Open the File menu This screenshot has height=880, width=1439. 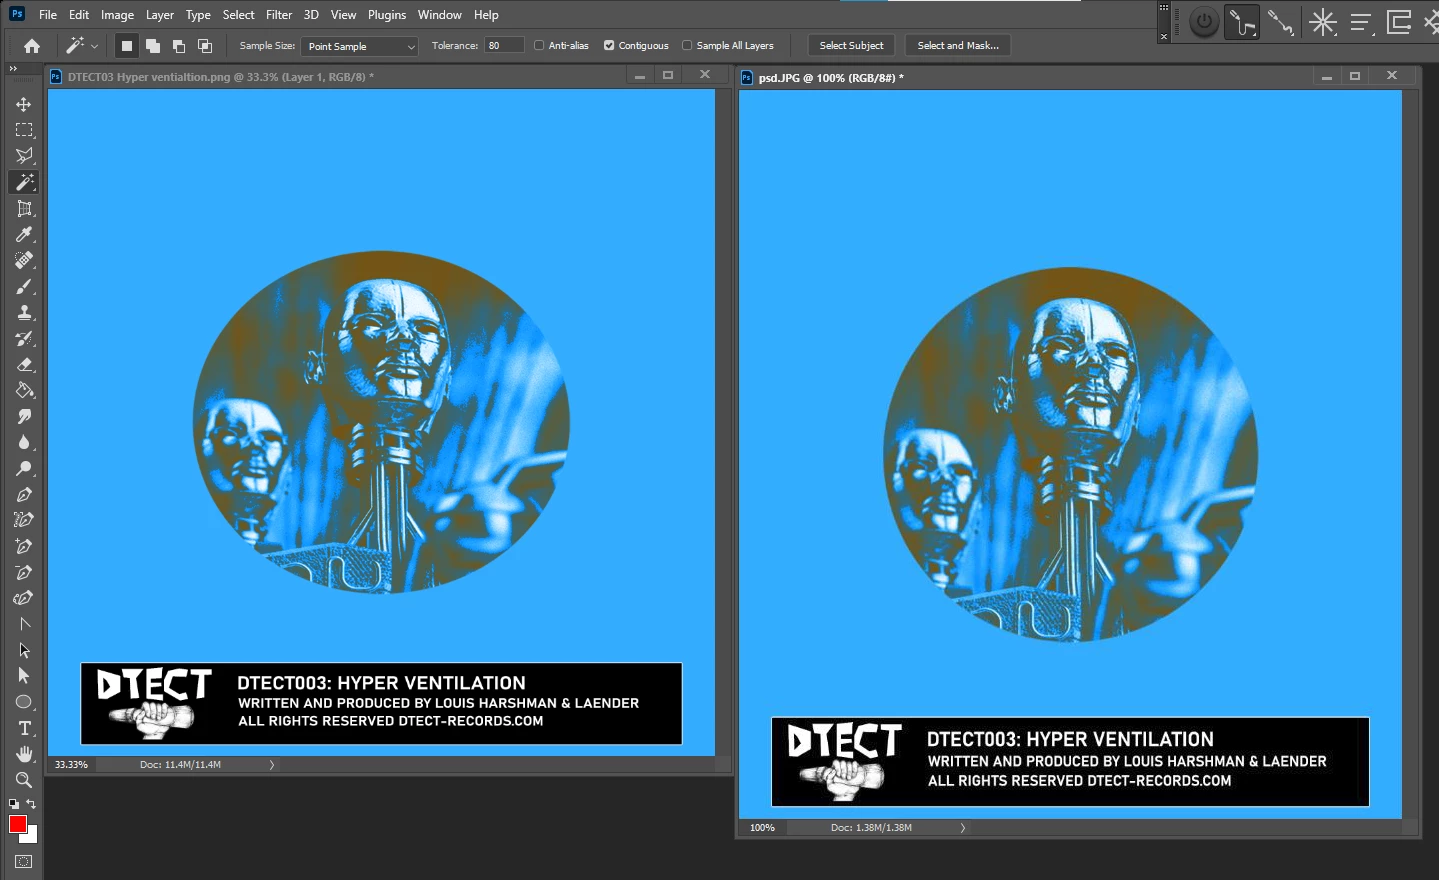point(48,15)
